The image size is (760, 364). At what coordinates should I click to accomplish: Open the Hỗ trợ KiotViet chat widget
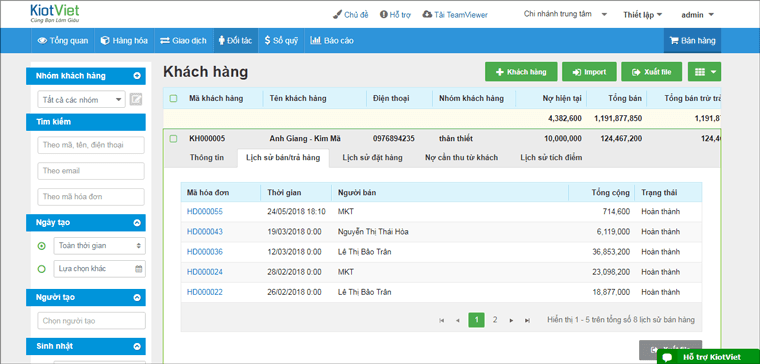[x=708, y=357]
